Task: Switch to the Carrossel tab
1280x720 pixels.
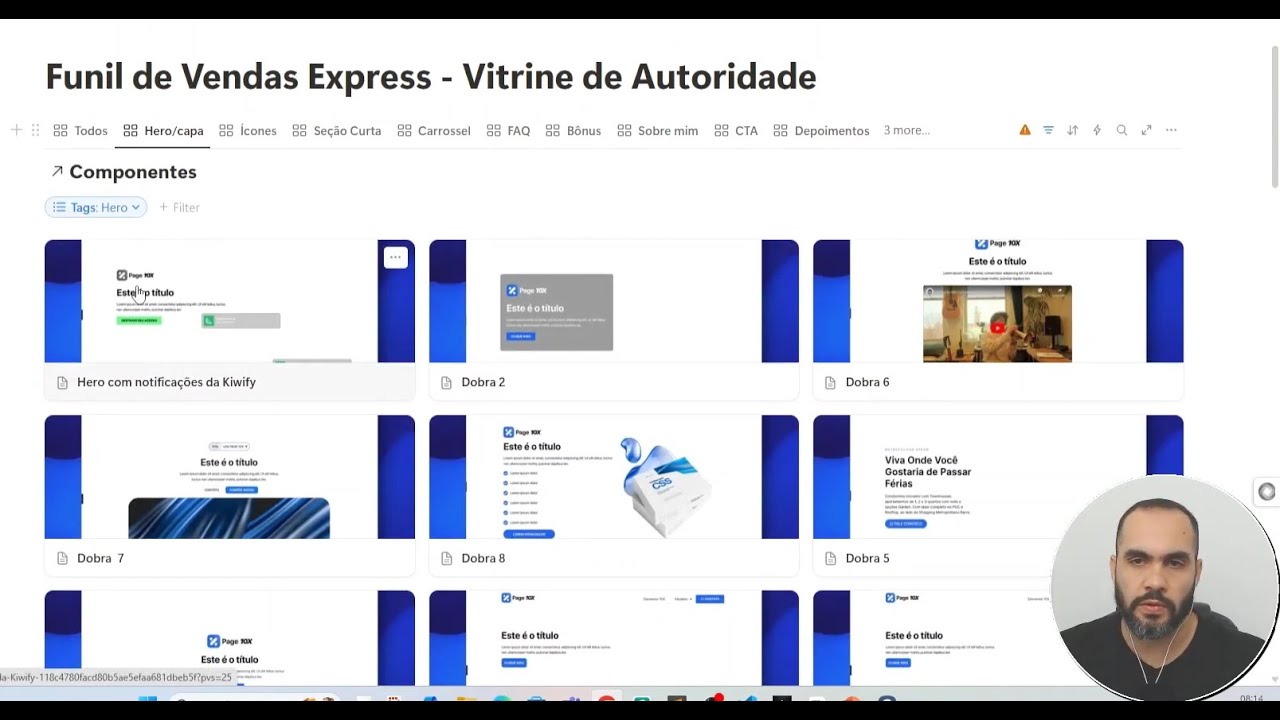Action: click(433, 131)
